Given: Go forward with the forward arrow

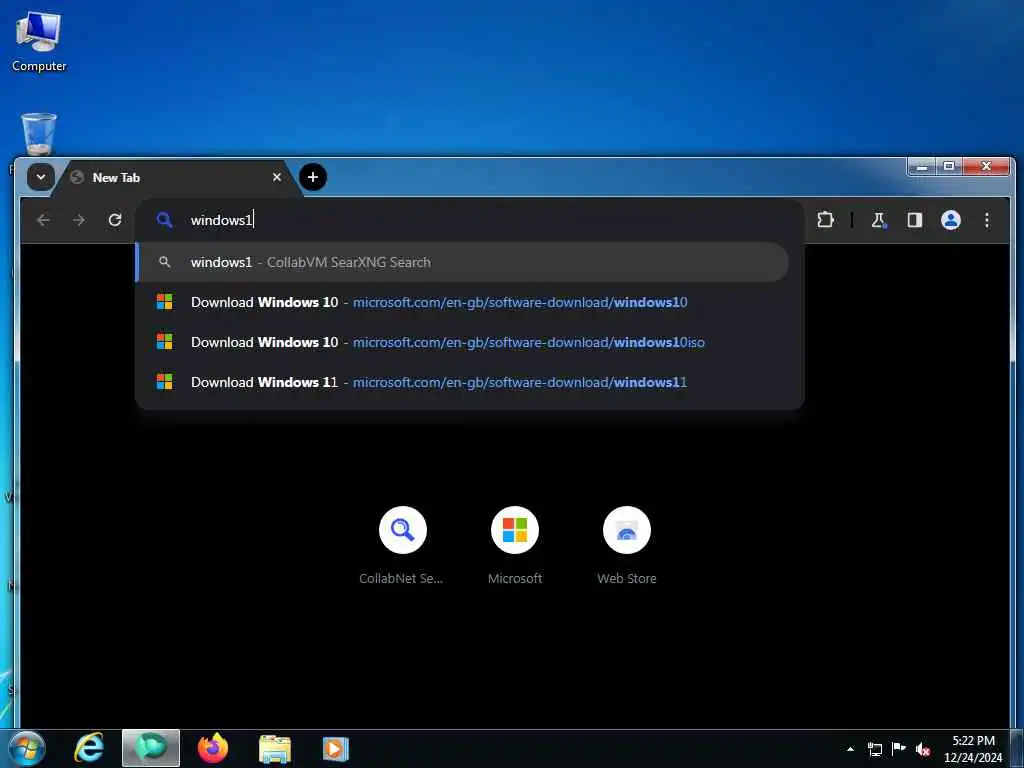Looking at the screenshot, I should coord(79,220).
